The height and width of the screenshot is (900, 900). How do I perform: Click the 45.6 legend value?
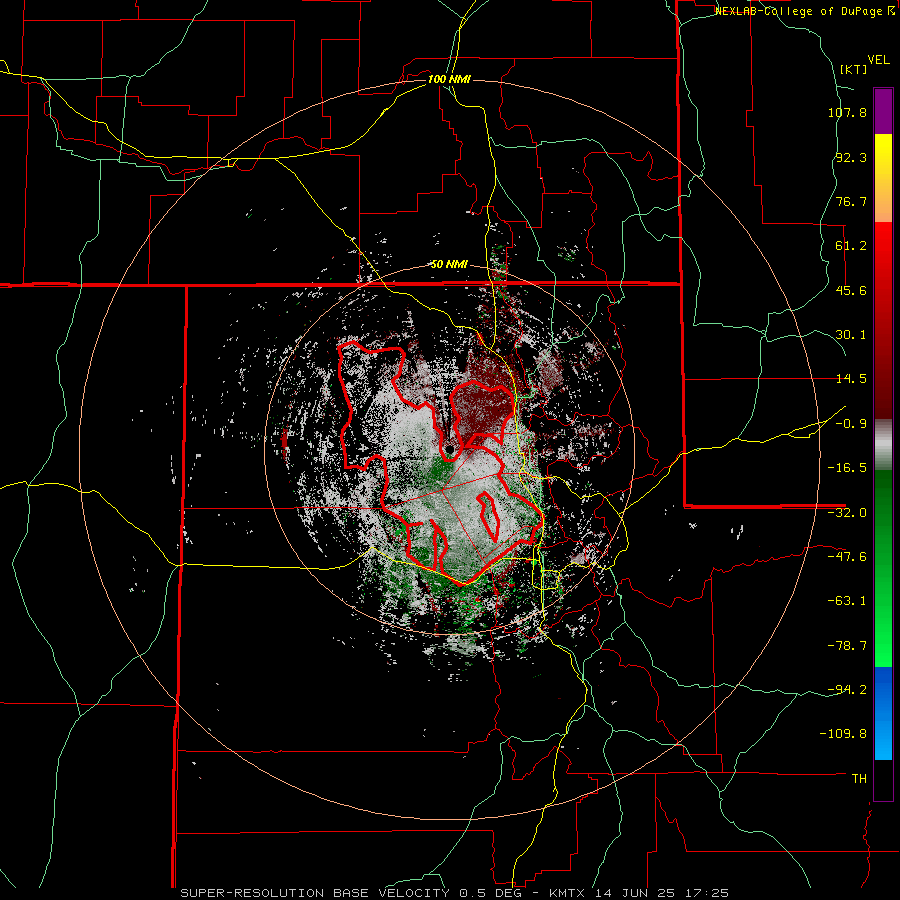(851, 290)
